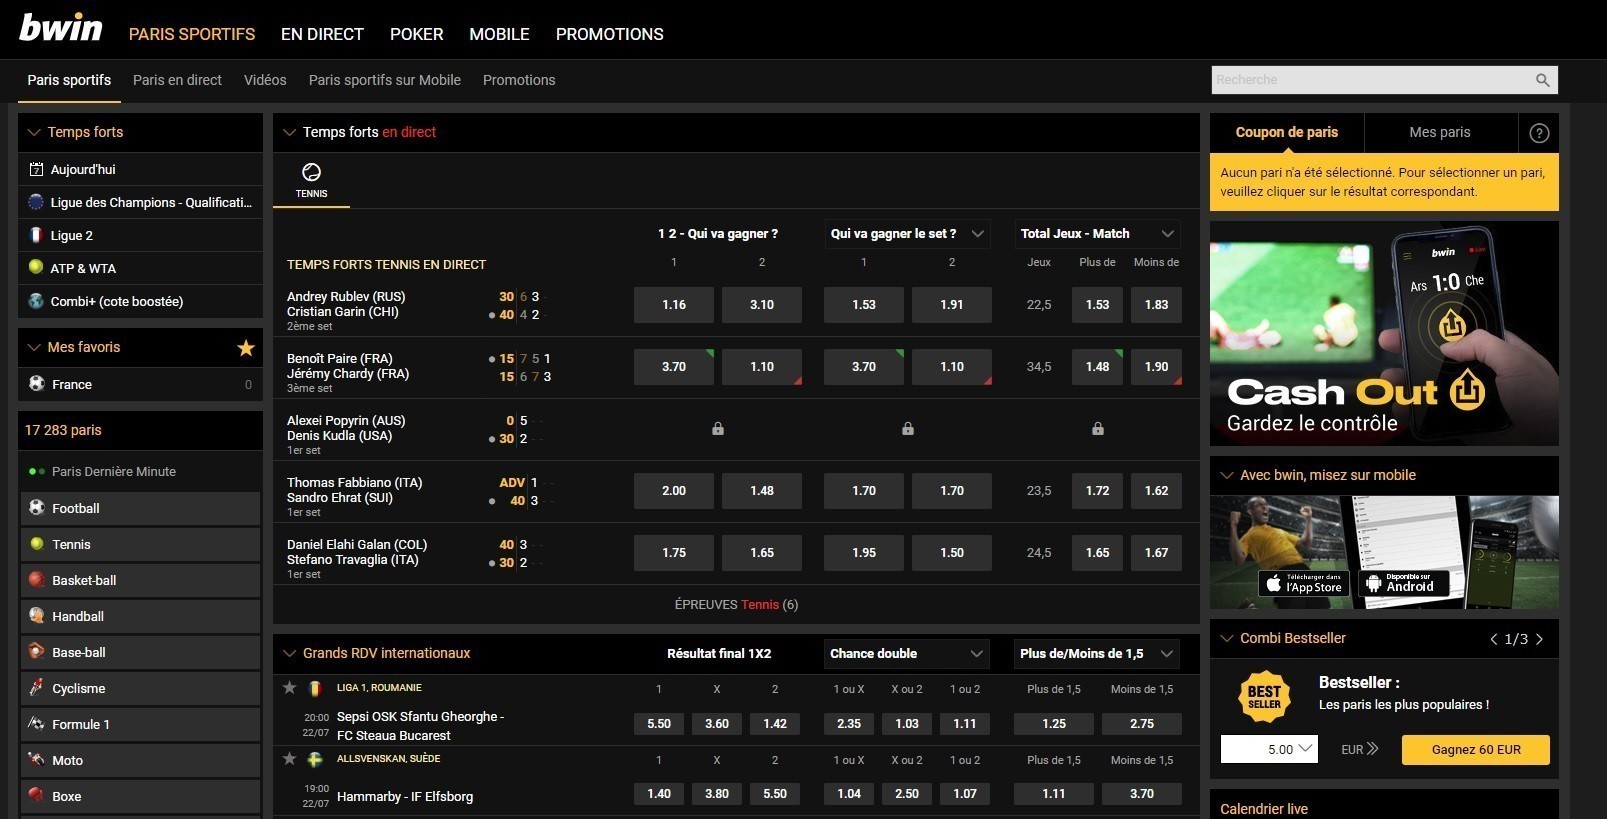Switch to Mes paris tab

pos(1440,132)
